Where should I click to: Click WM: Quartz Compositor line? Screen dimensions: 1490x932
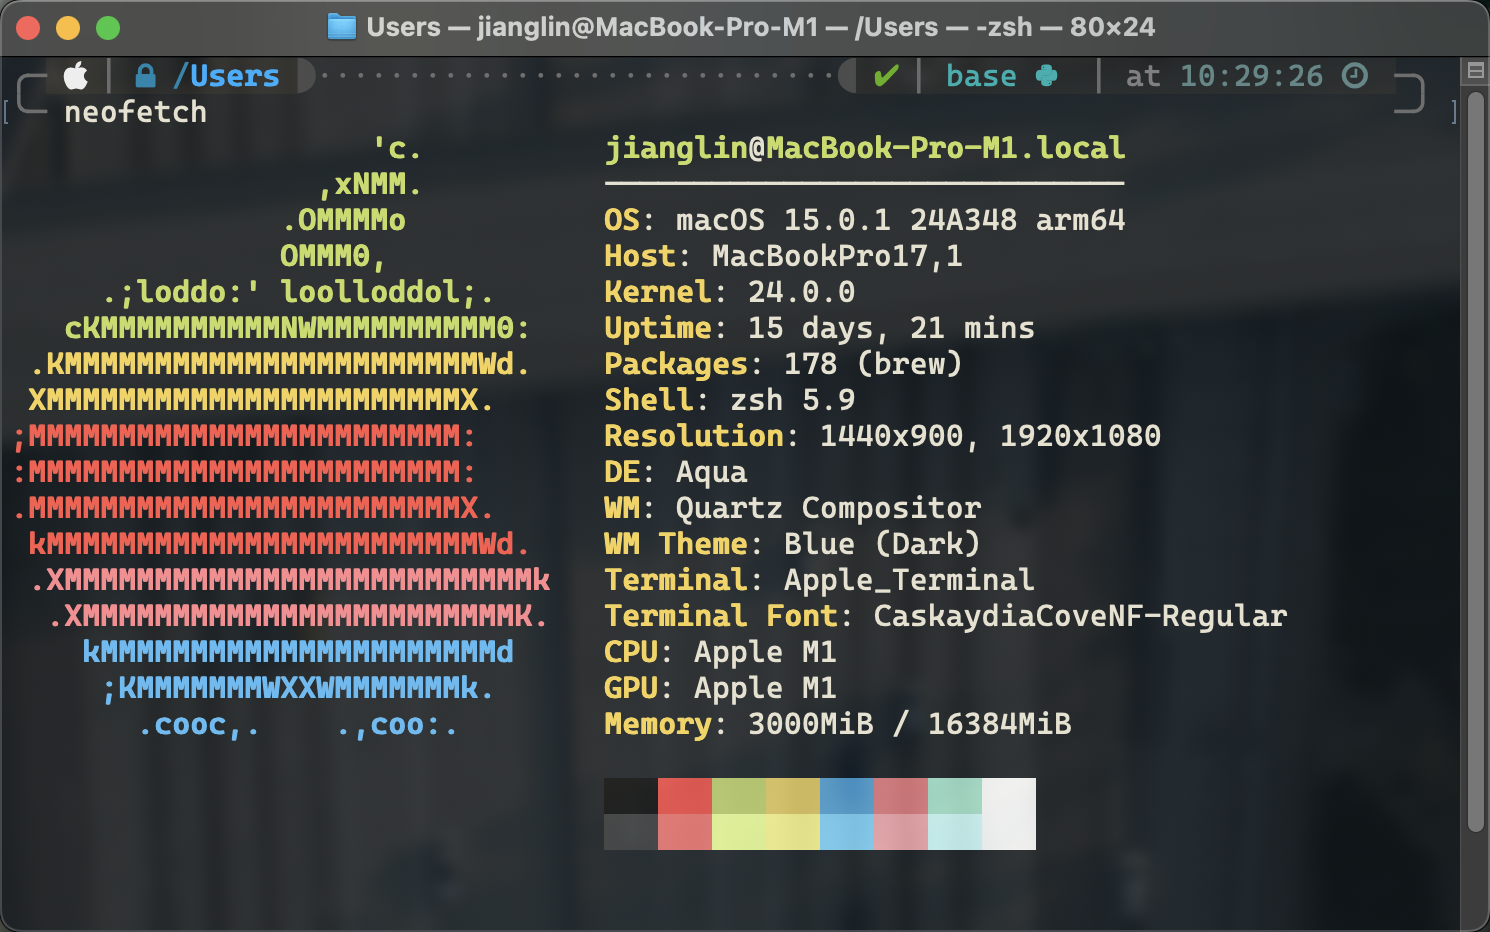[x=793, y=508]
